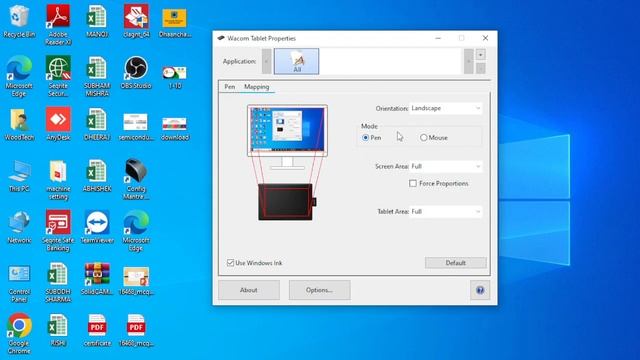
Task: Open the Tablet Area dropdown
Action: coord(446,212)
